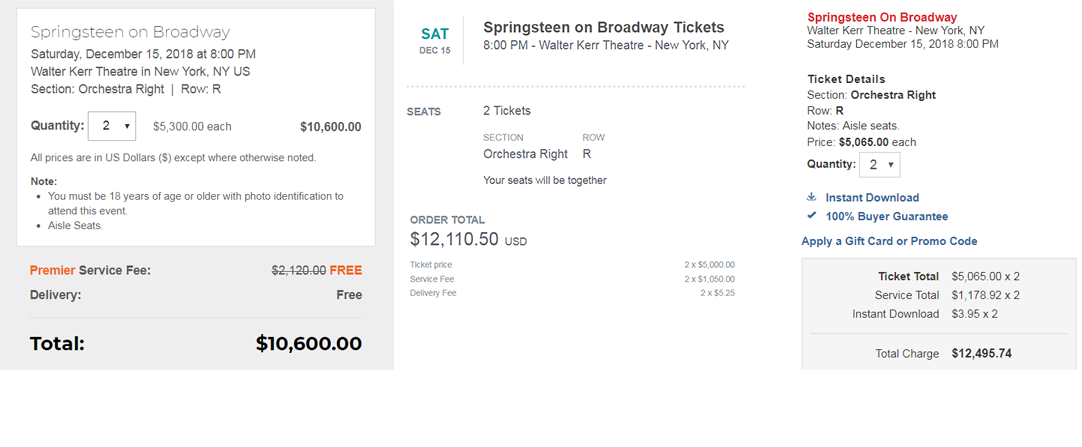Click the red Springsteen On Broadway title
The image size is (1082, 447).
click(x=881, y=17)
